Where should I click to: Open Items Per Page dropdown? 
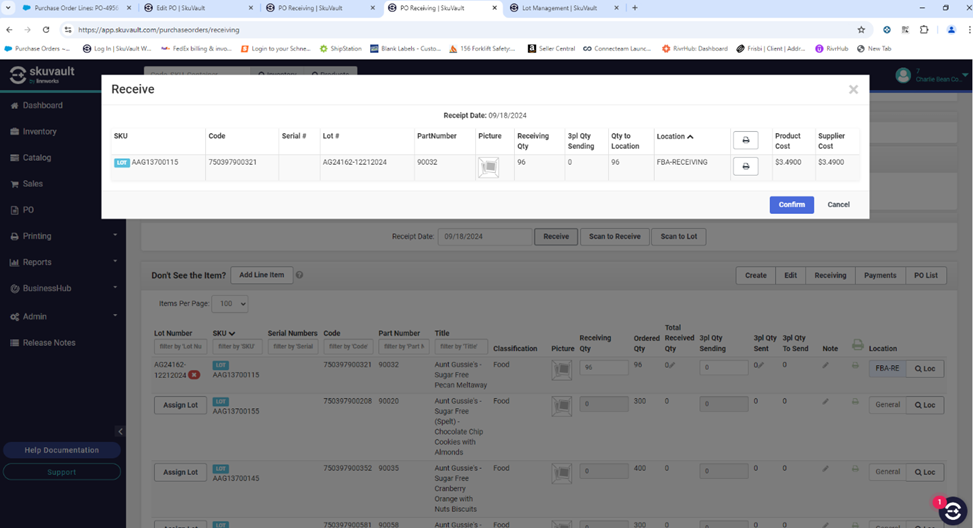pos(230,303)
